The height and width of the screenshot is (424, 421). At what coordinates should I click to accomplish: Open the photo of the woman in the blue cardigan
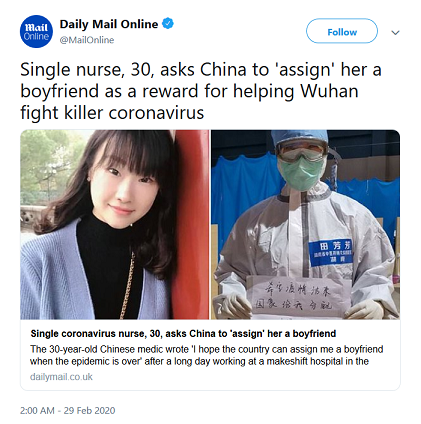click(115, 224)
